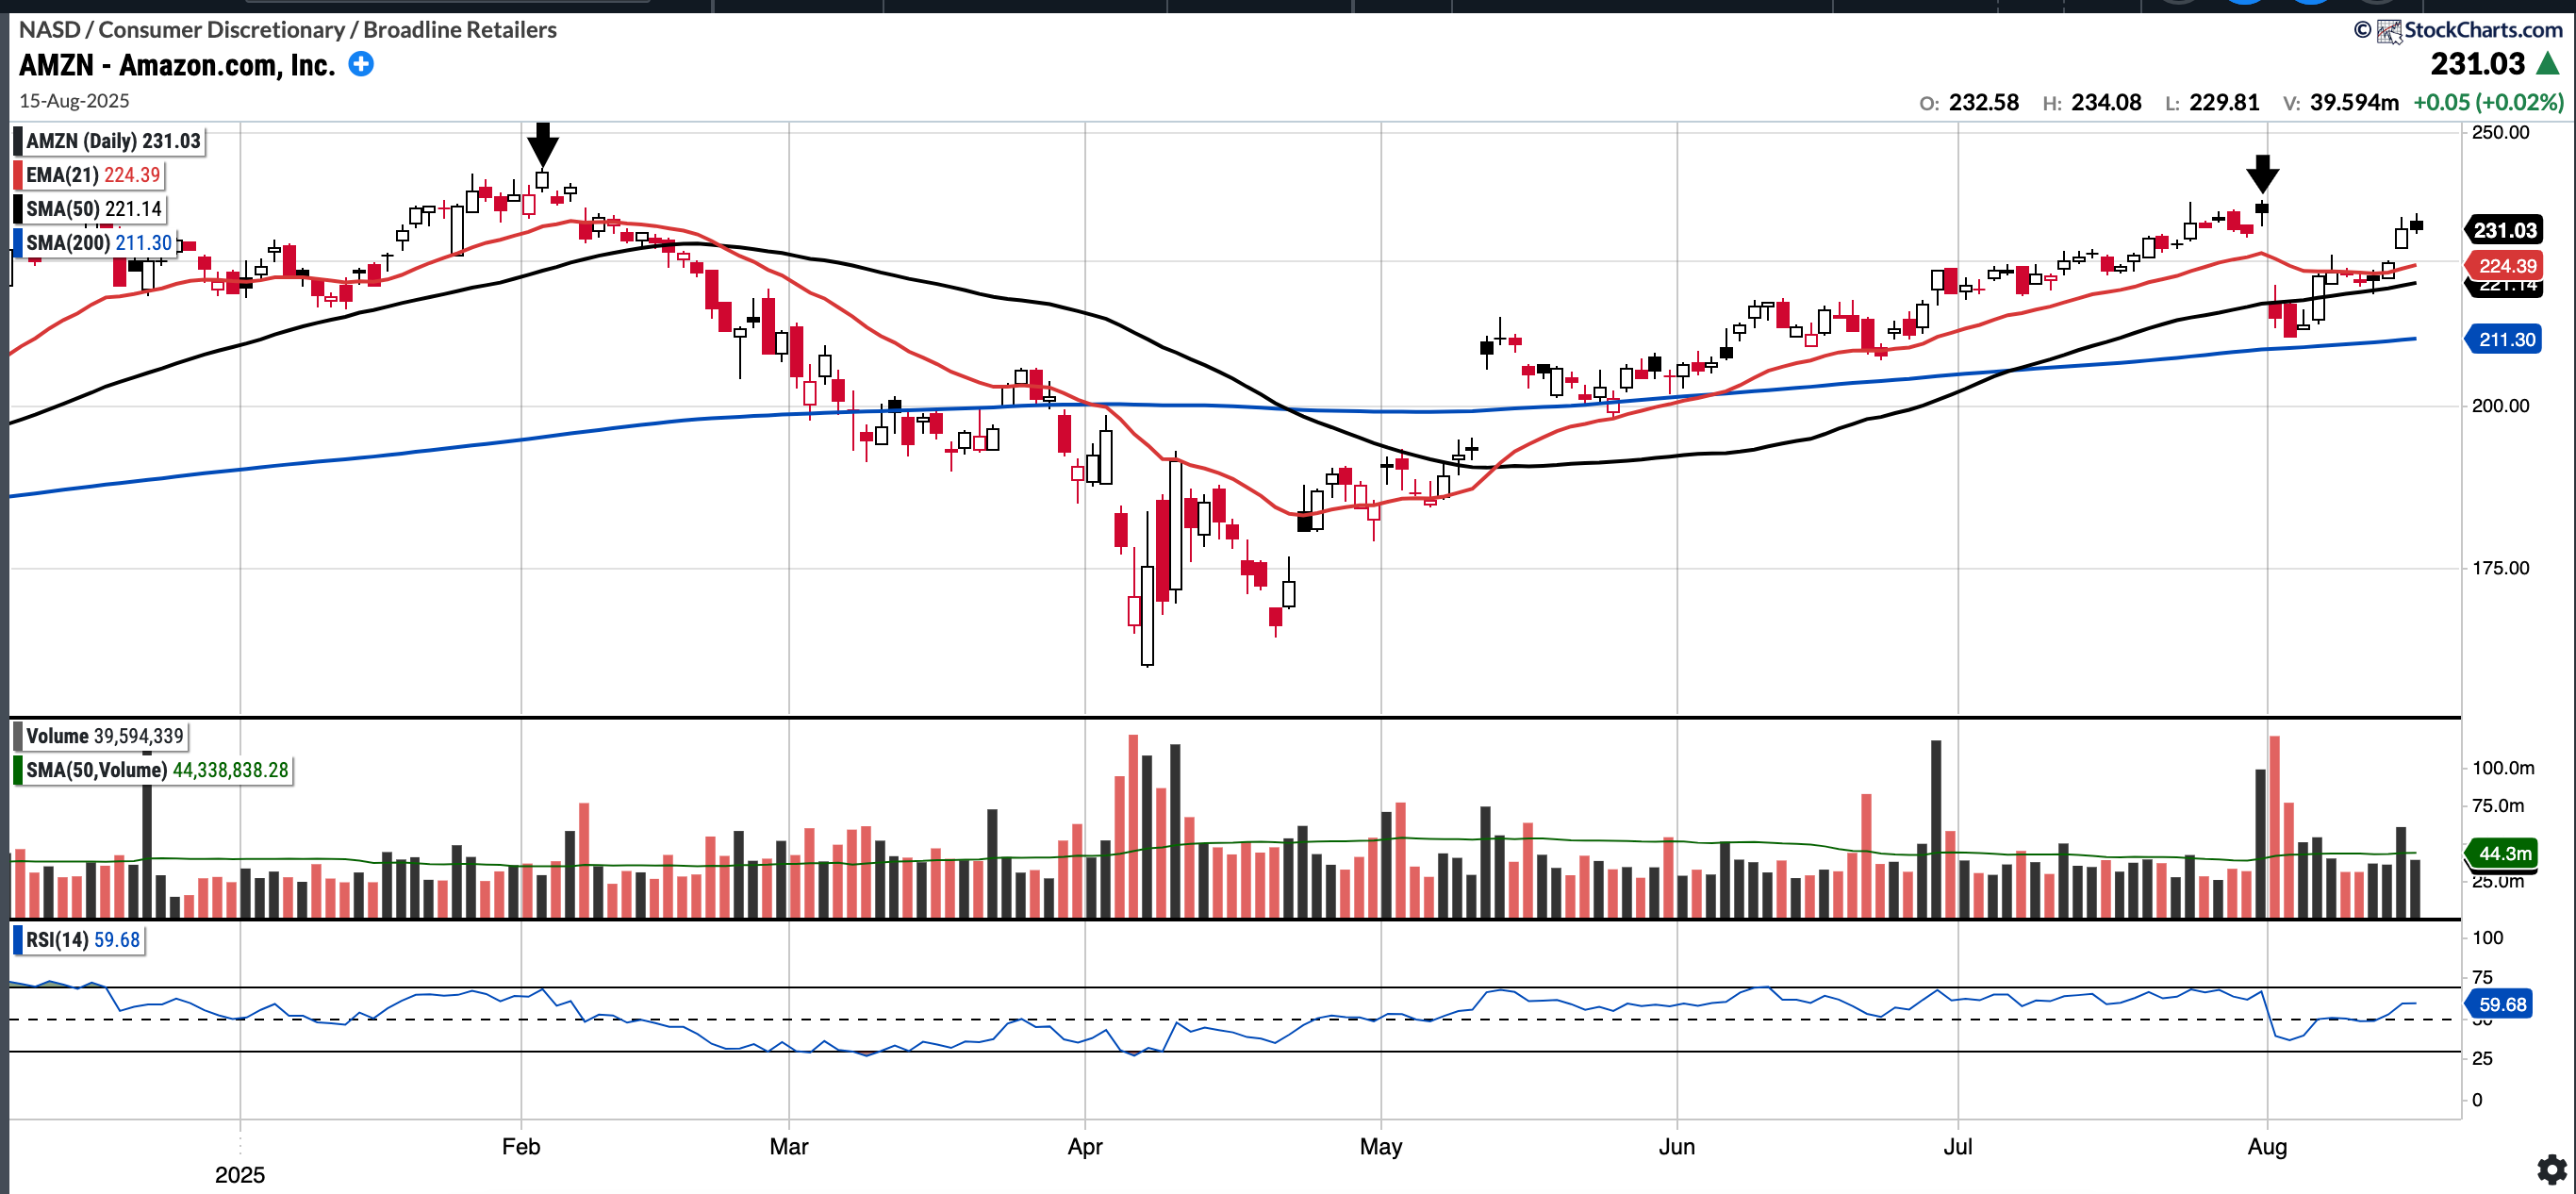Click the black arrow annotation above February peak
This screenshot has width=2576, height=1194.
(542, 145)
